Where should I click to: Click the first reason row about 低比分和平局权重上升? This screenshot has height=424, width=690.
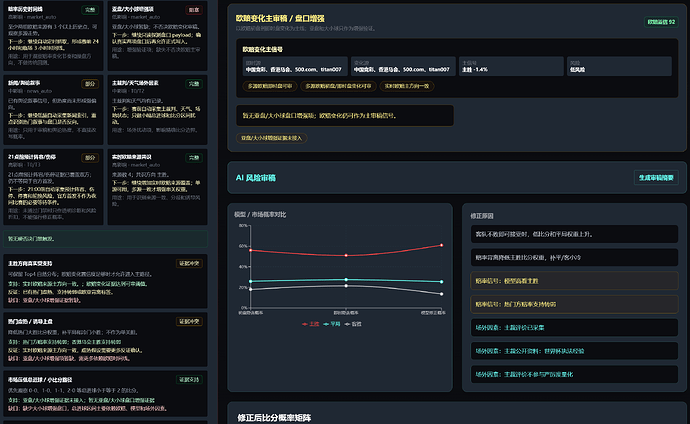click(x=574, y=234)
